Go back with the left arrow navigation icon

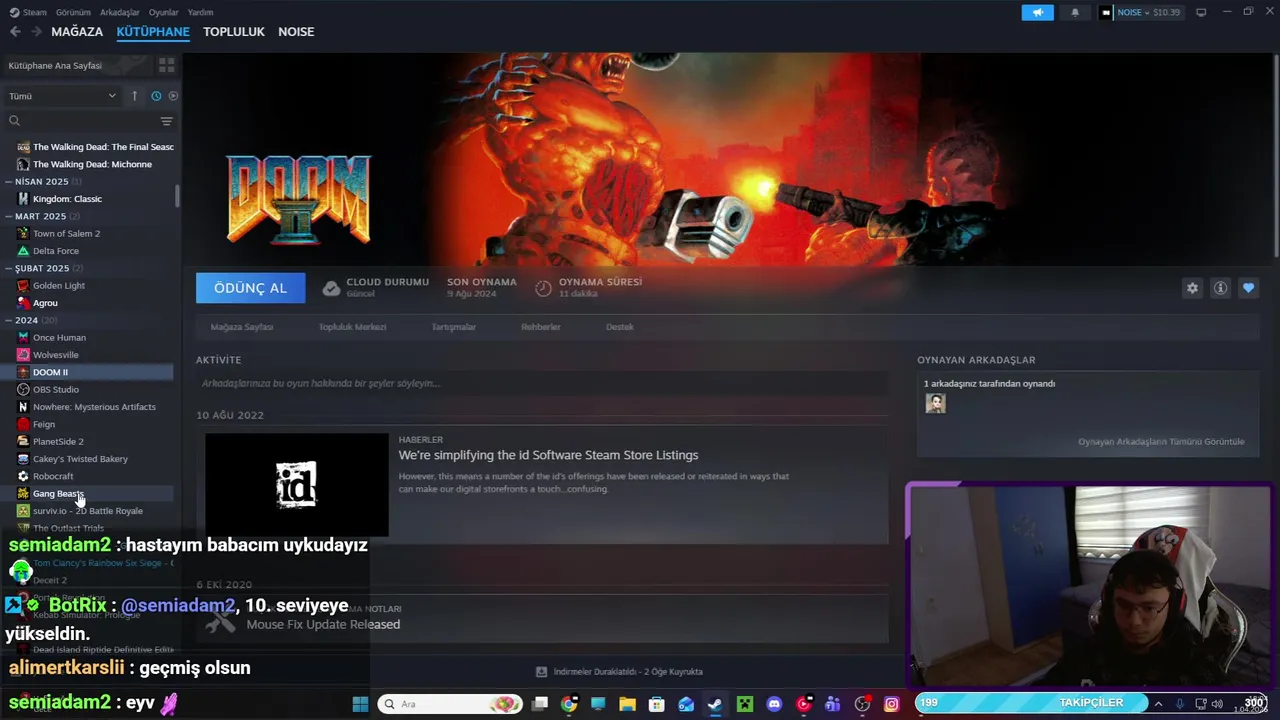tap(15, 32)
